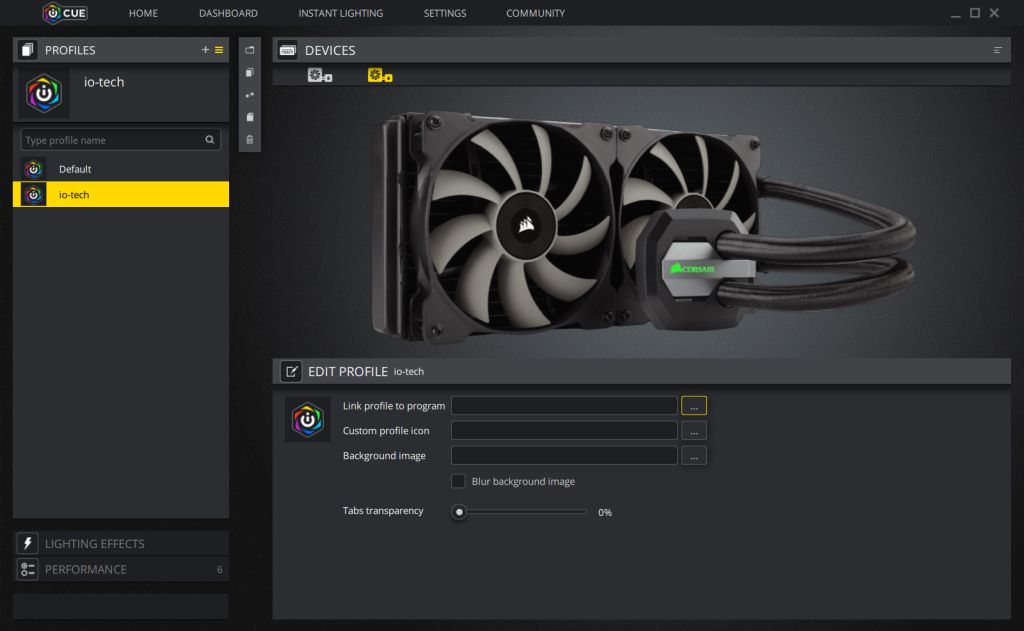This screenshot has height=631, width=1024.
Task: Click the Tabs transparency slider handle
Action: tap(459, 512)
